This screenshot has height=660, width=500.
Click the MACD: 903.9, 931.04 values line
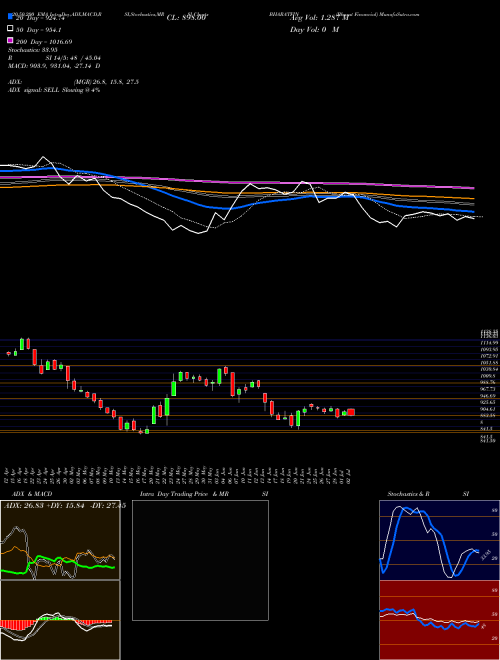pyautogui.click(x=54, y=66)
